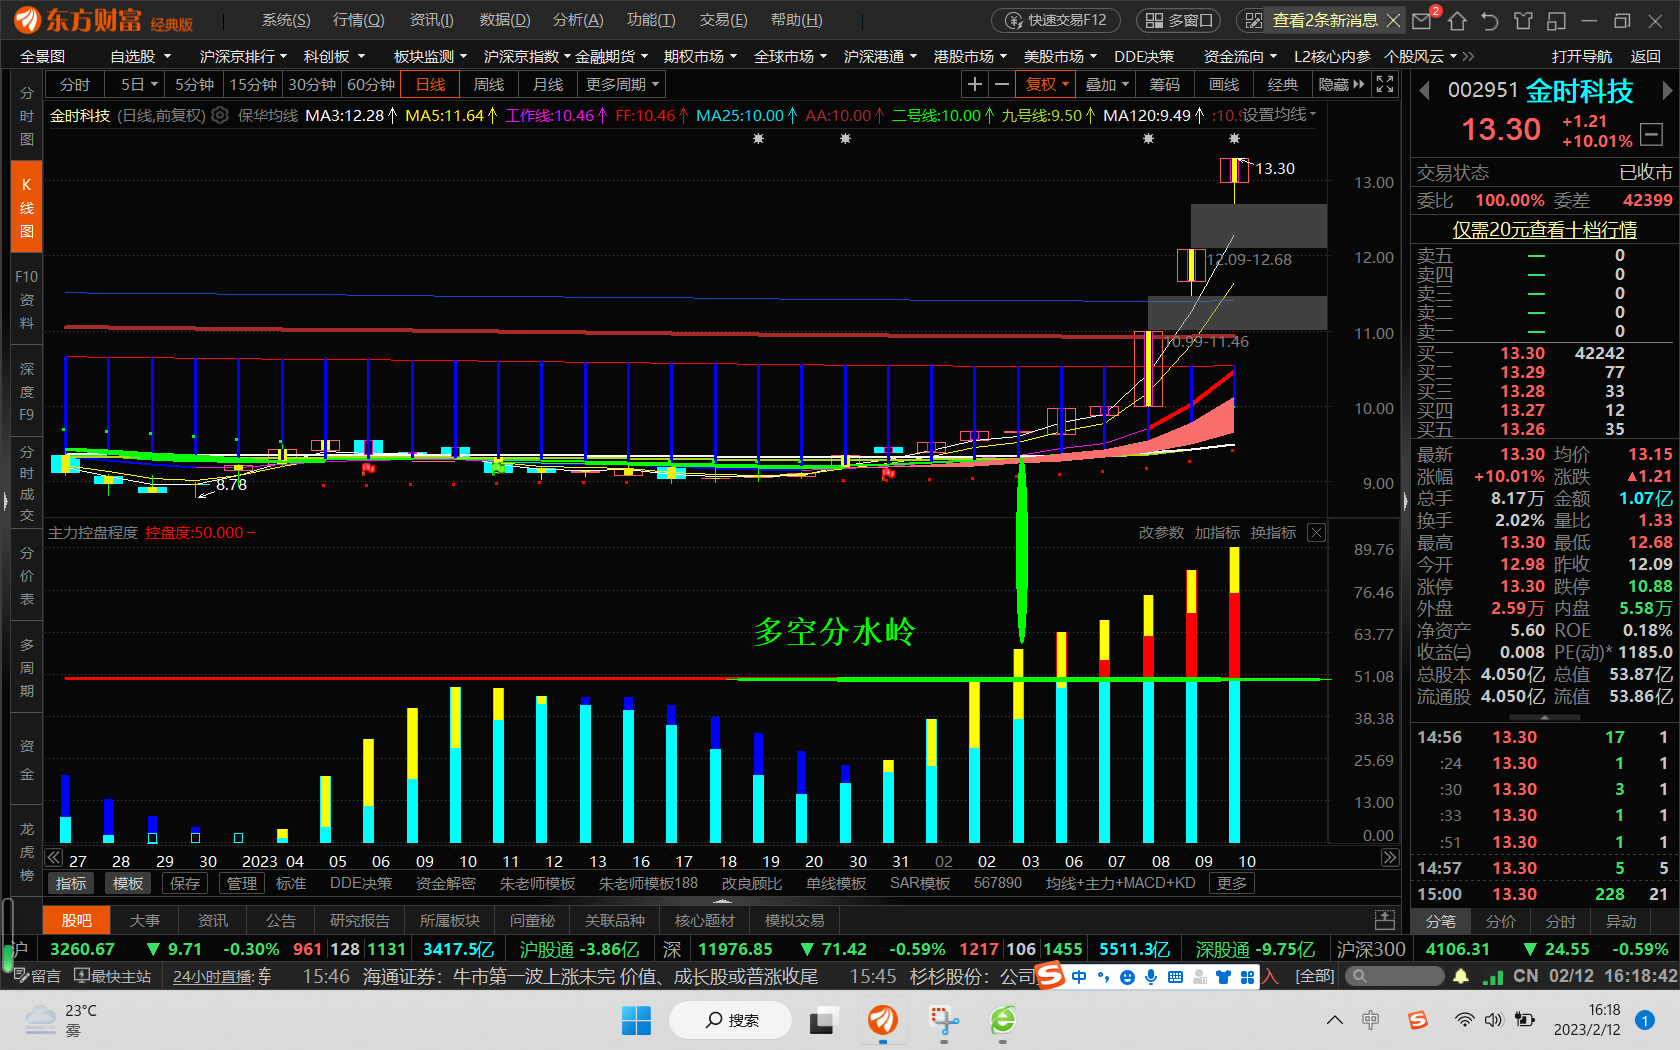This screenshot has width=1680, height=1050.
Task: Open moving average settings gear icon
Action: (x=220, y=116)
